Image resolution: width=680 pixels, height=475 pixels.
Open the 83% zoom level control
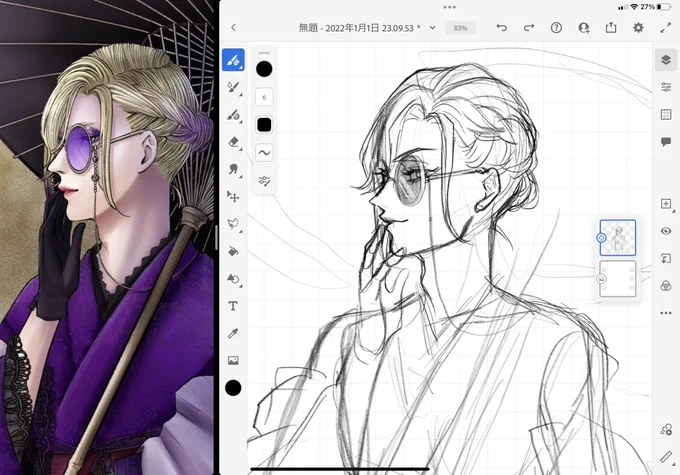pos(461,28)
